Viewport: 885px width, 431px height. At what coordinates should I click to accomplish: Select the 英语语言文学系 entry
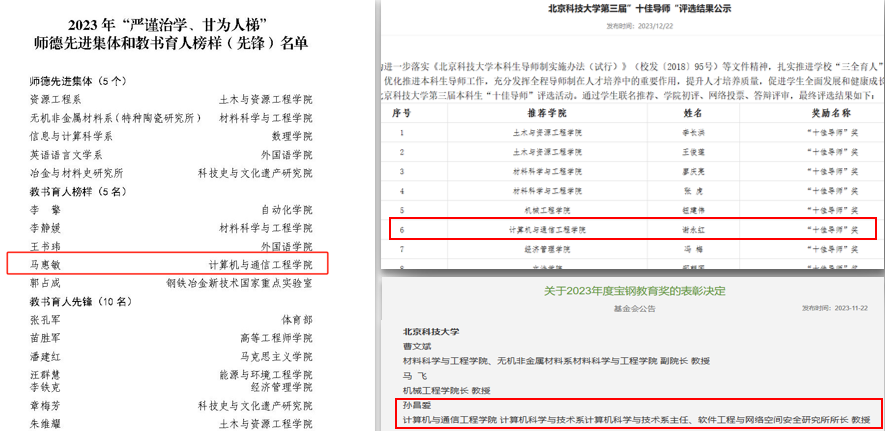(x=66, y=155)
